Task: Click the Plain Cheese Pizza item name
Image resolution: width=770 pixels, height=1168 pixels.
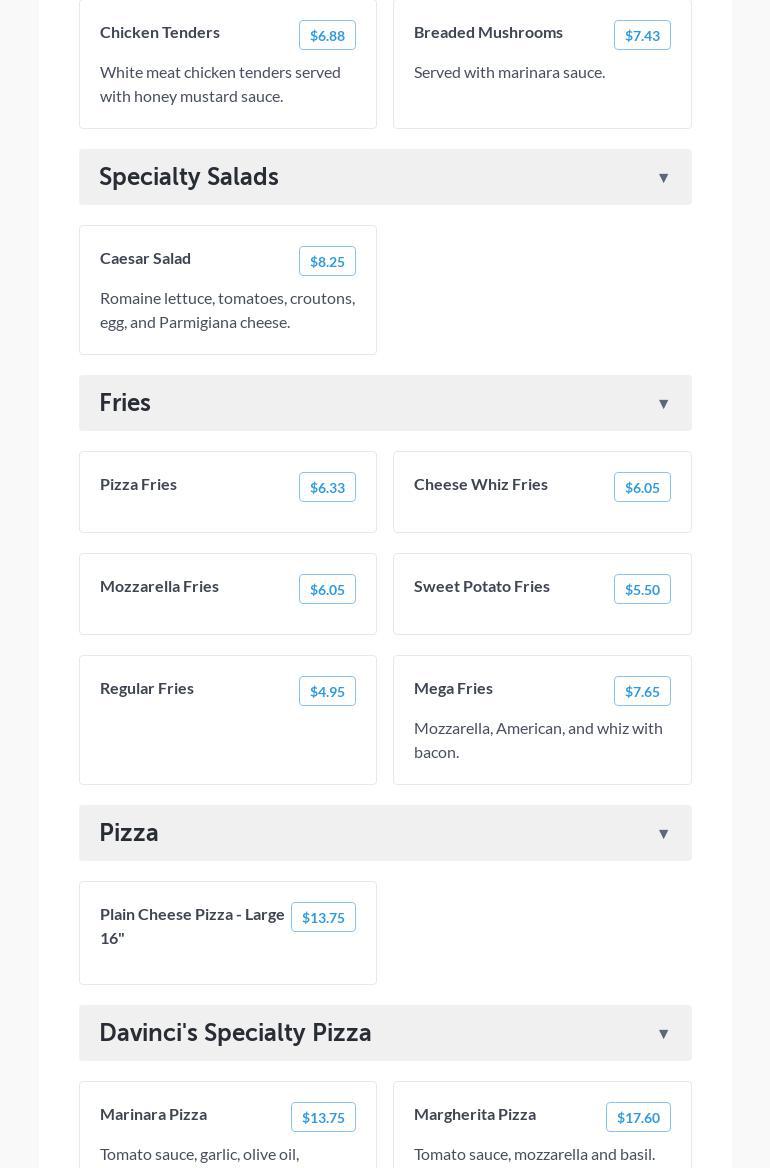Action: click(192, 926)
